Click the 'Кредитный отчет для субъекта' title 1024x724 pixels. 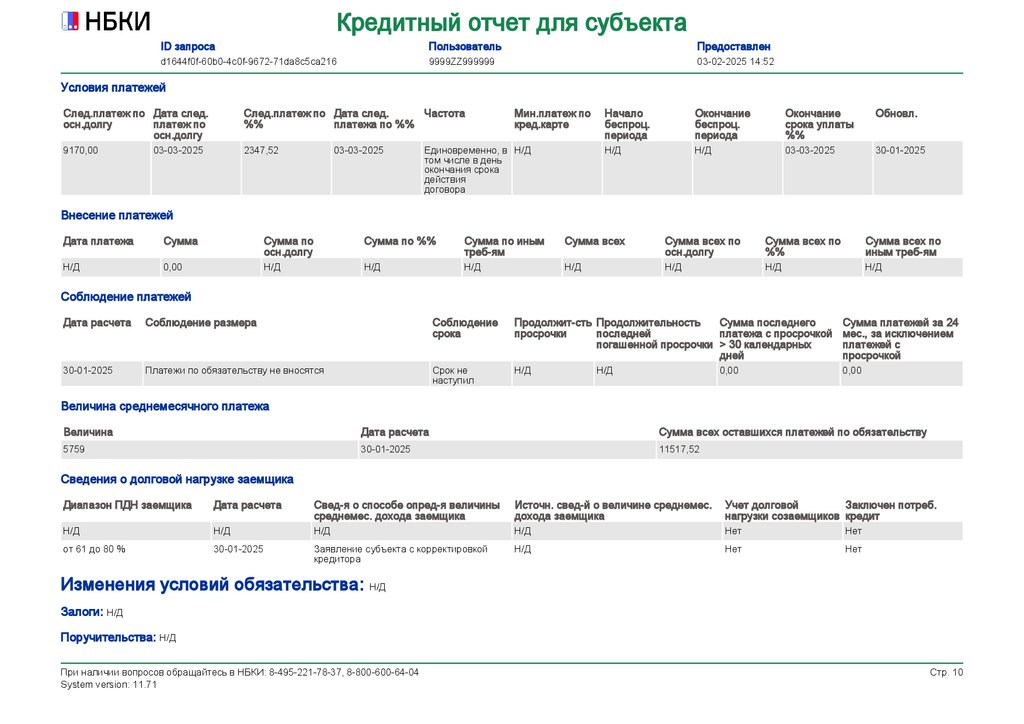pyautogui.click(x=511, y=23)
